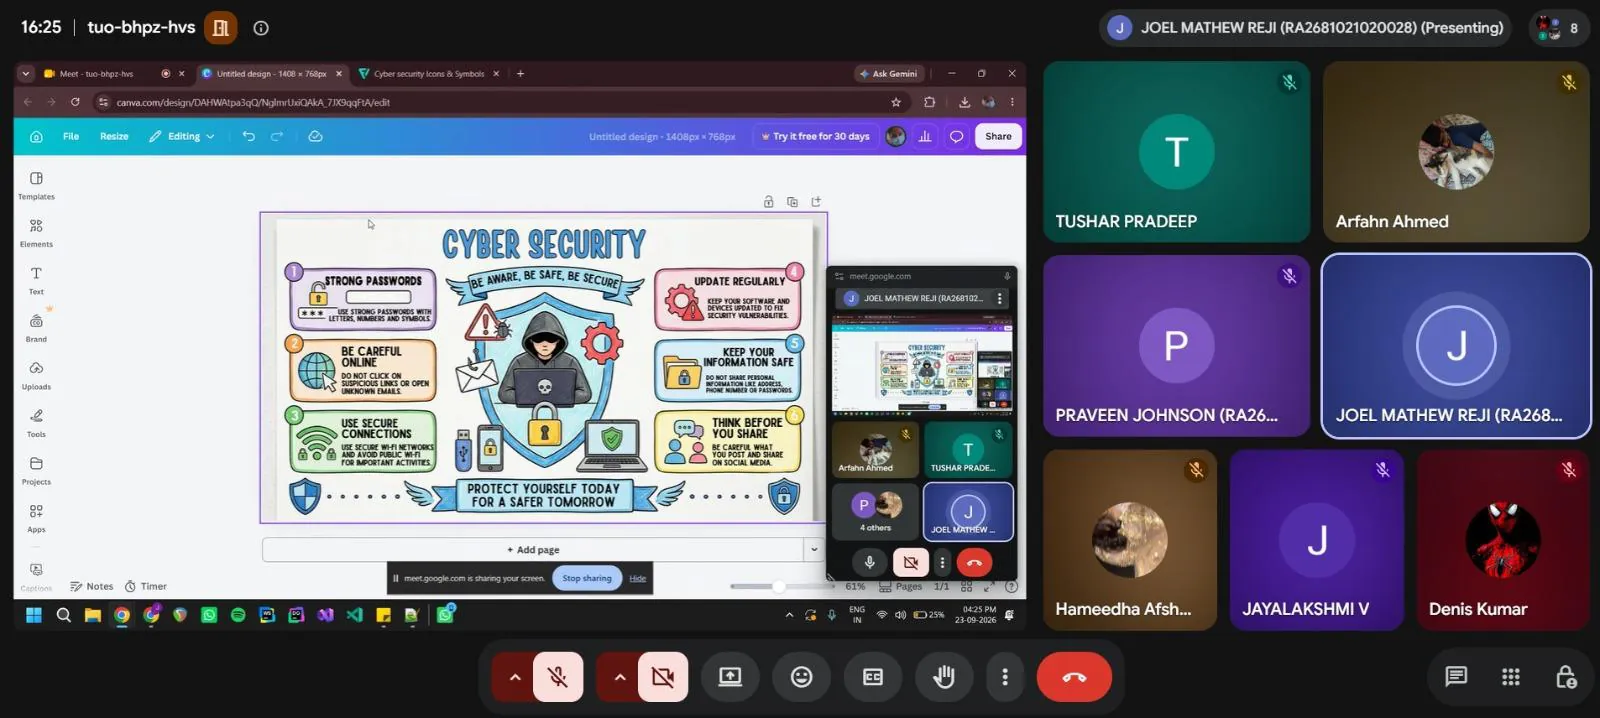Screen dimensions: 1600x718
Task: Open Canva analytics bar chart icon
Action: 925,136
